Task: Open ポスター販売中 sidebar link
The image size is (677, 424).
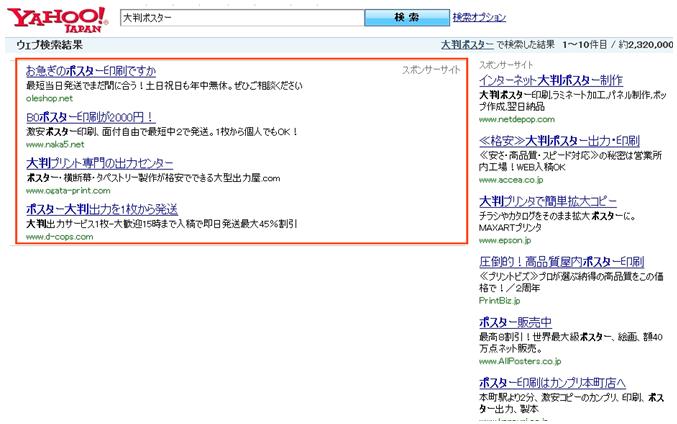Action: point(516,322)
